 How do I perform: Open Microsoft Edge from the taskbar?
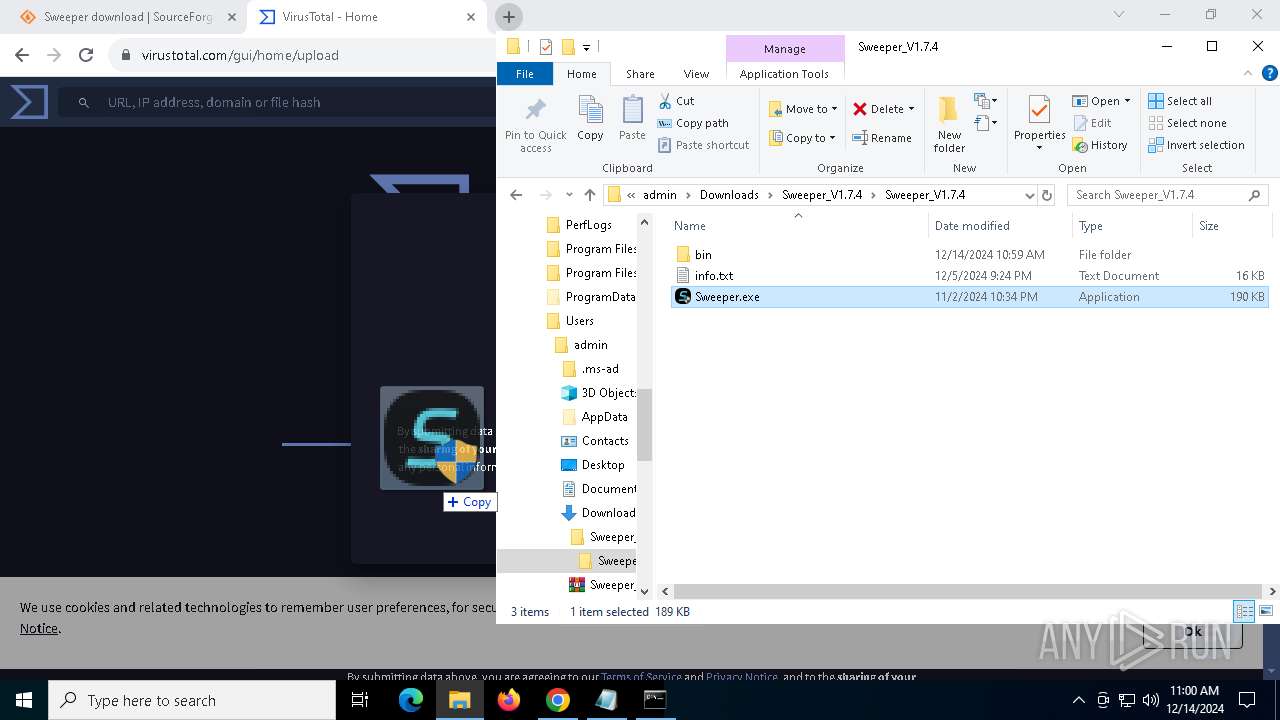(411, 700)
